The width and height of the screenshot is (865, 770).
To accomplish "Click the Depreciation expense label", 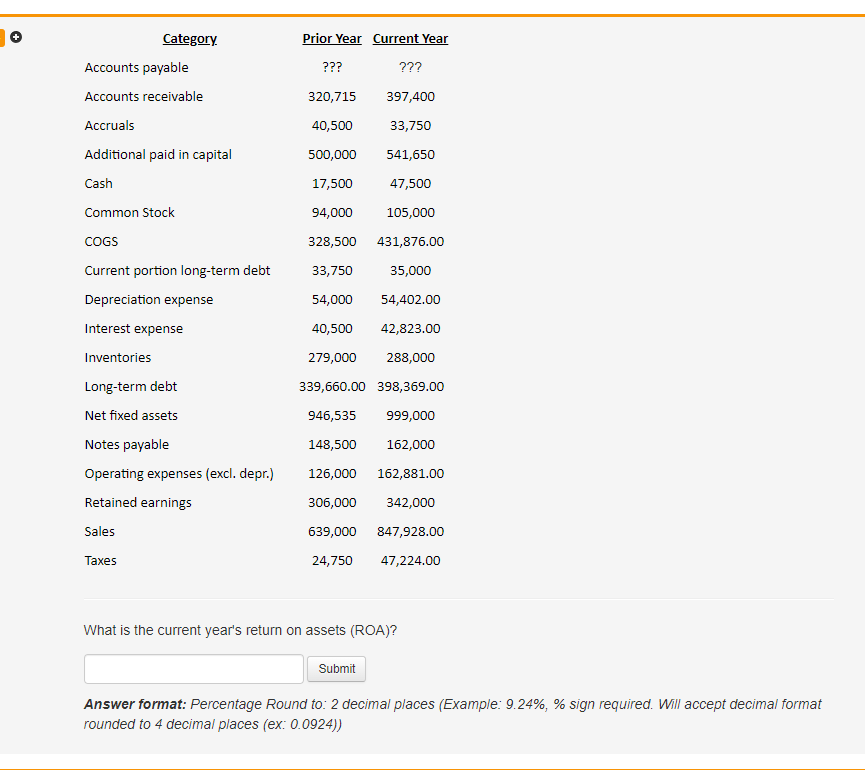I will [148, 299].
